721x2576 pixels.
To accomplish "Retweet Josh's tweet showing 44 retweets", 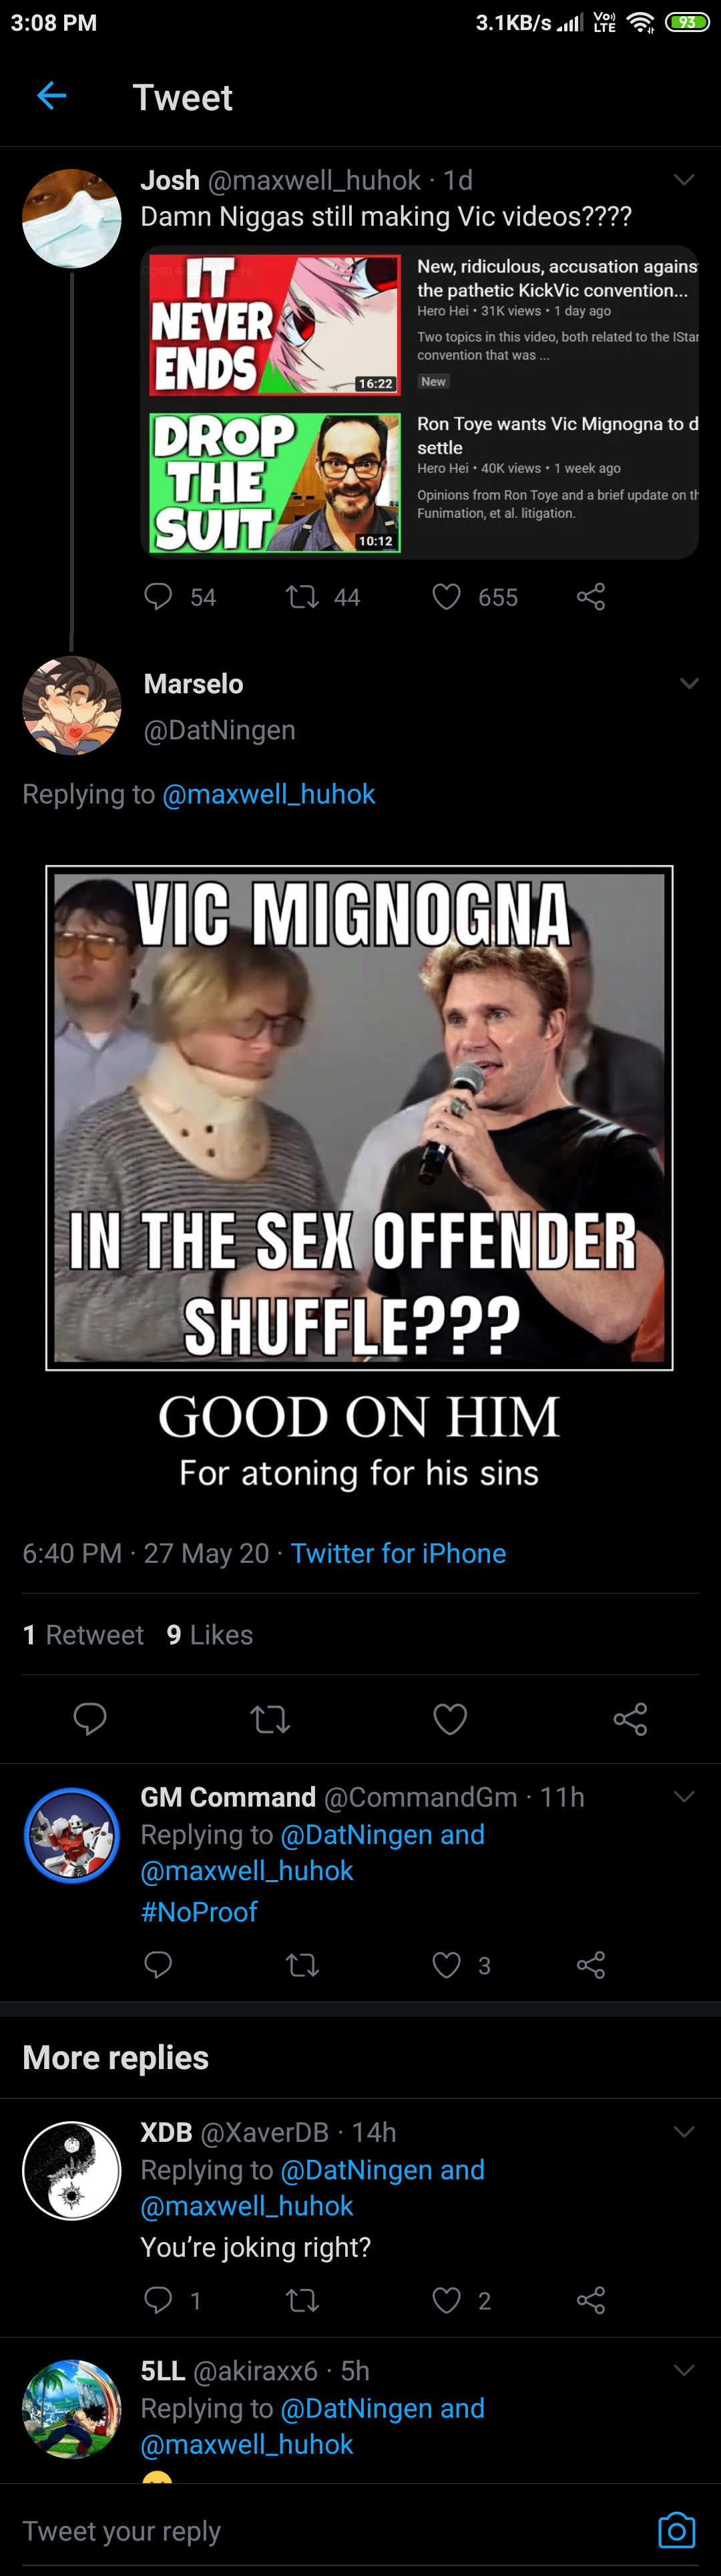I will point(302,597).
